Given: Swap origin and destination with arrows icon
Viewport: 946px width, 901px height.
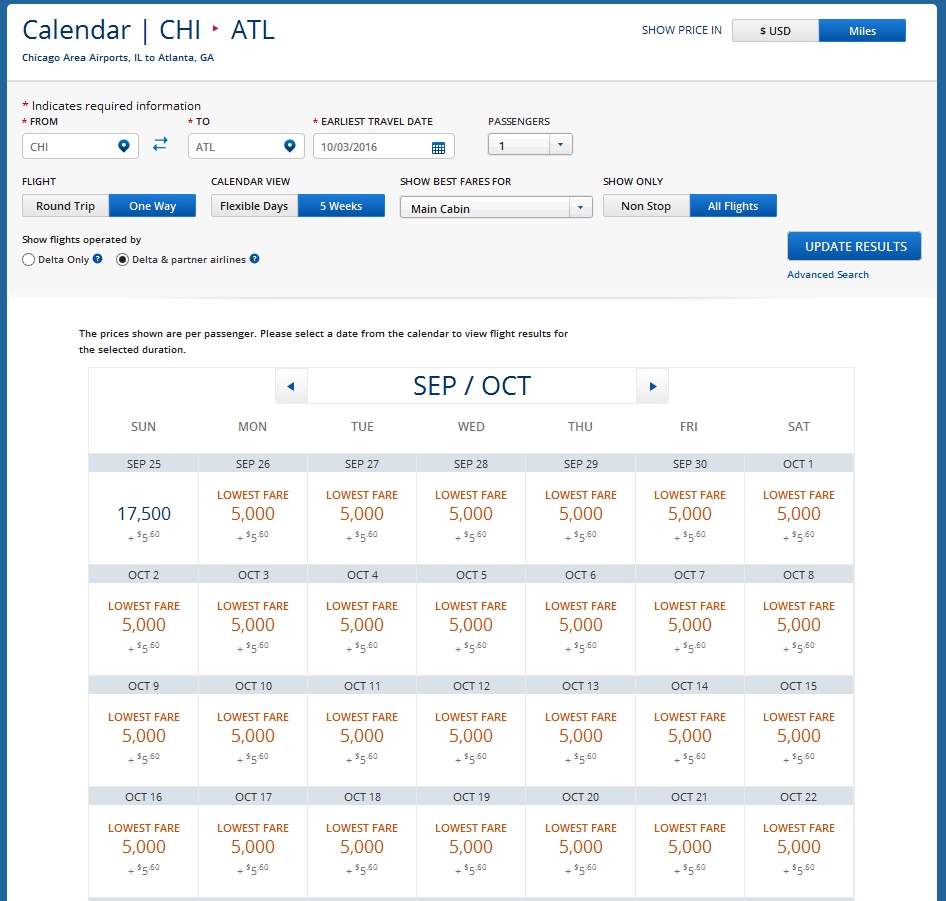Looking at the screenshot, I should pyautogui.click(x=160, y=145).
